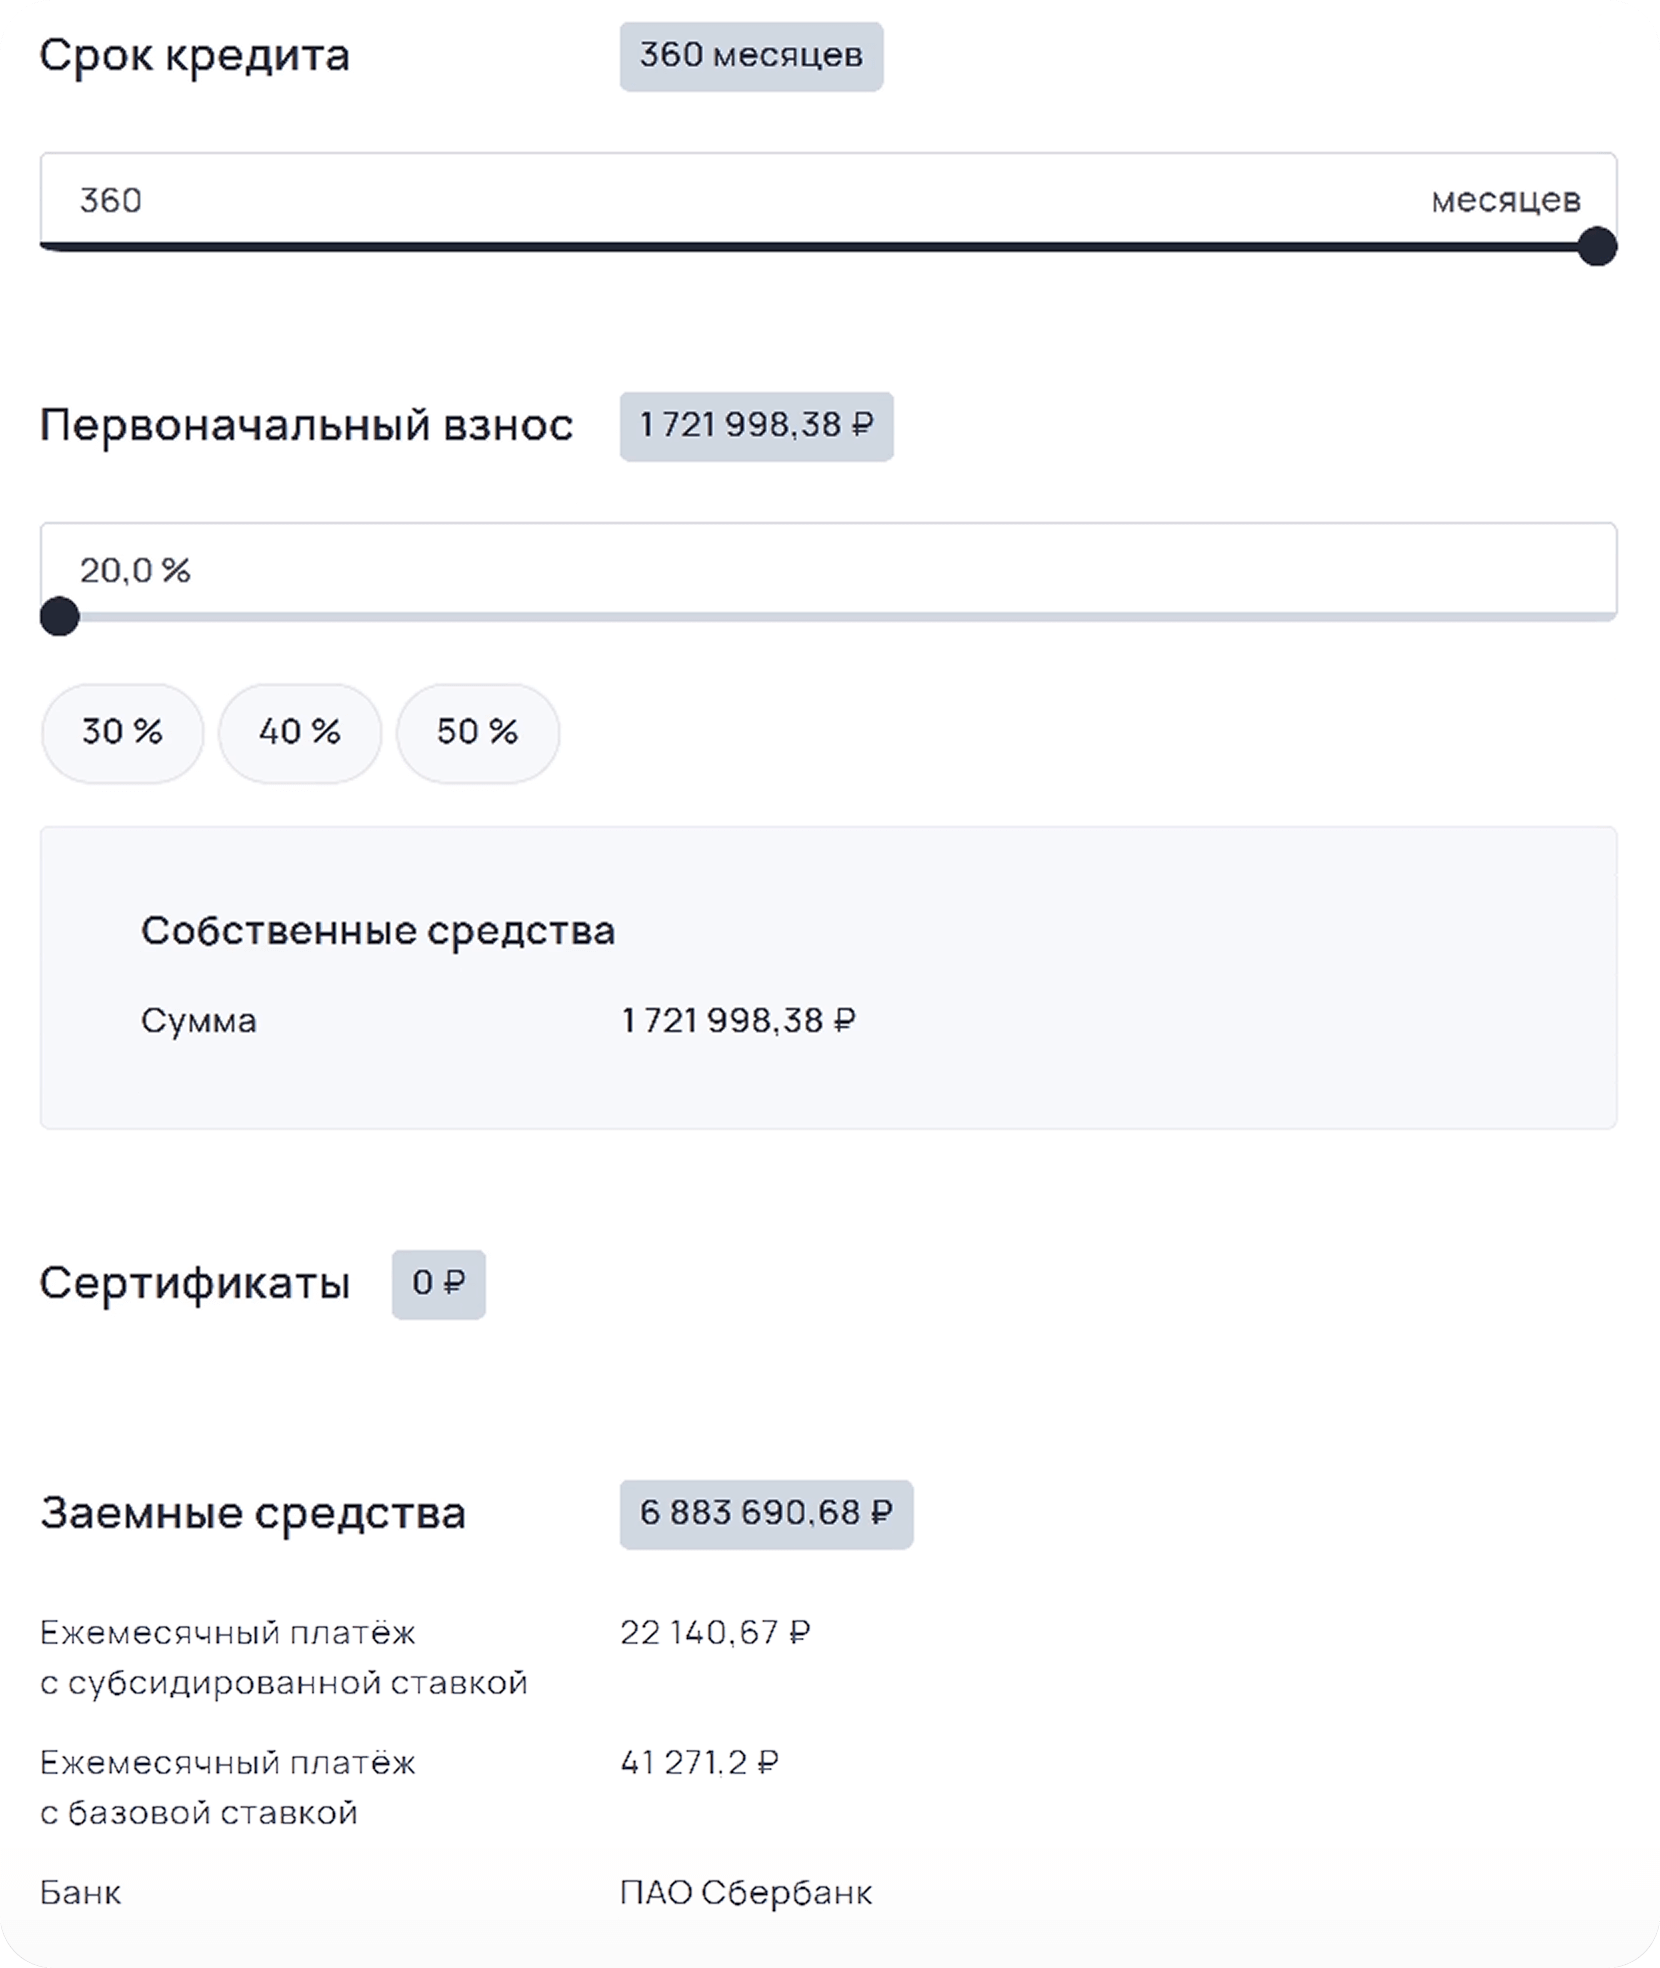Click the Сертификаты section heading
The image size is (1660, 1968).
tap(195, 1283)
